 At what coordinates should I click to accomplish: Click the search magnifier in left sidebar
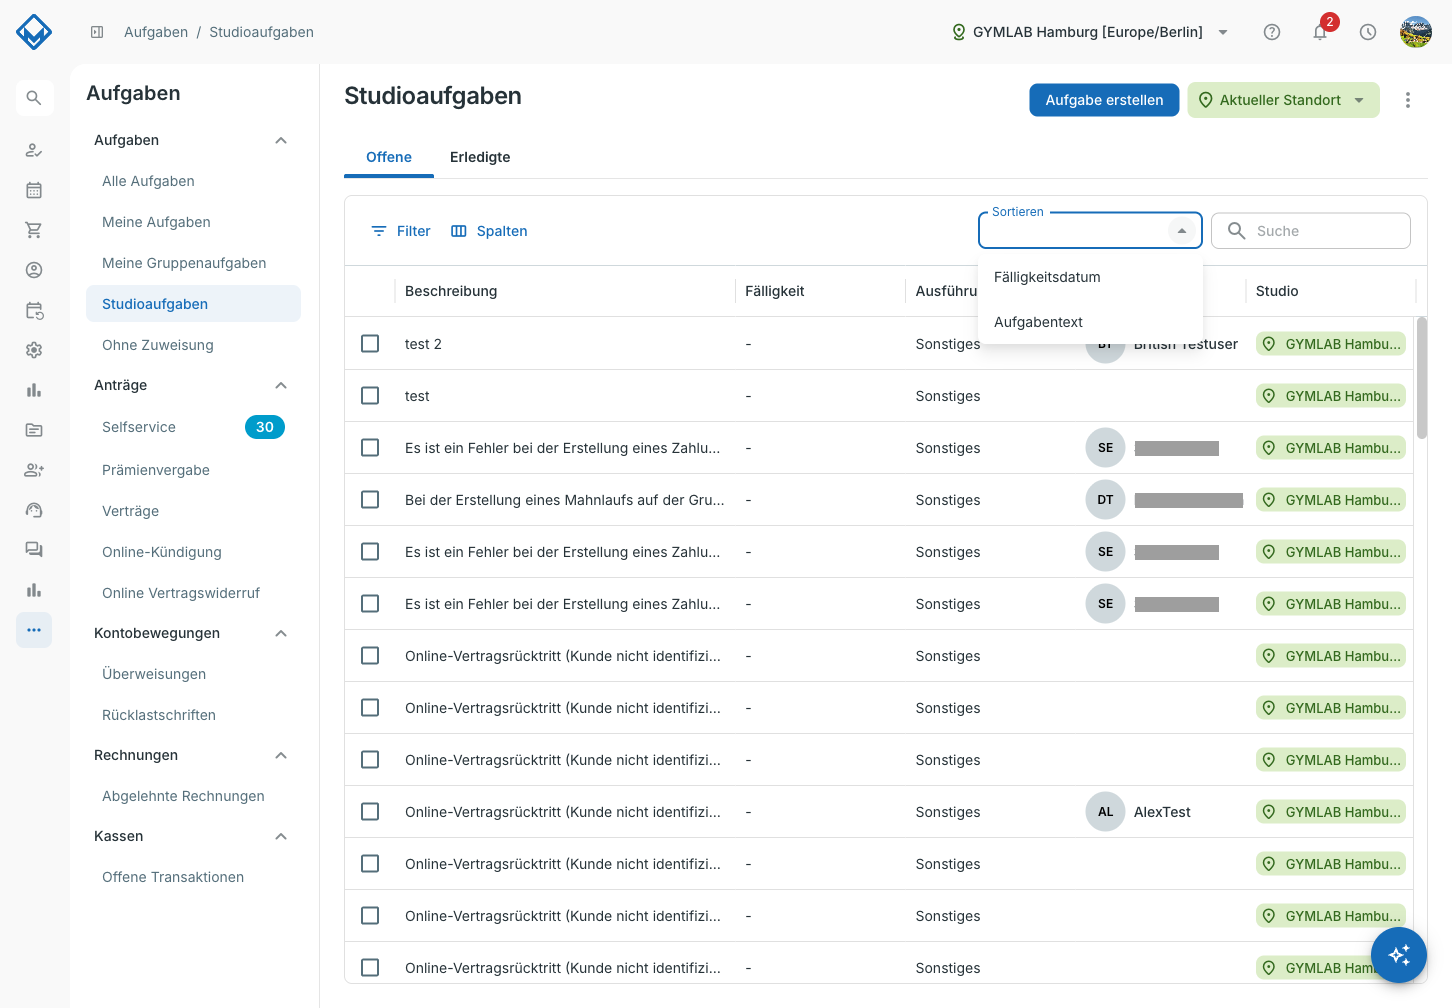click(34, 98)
